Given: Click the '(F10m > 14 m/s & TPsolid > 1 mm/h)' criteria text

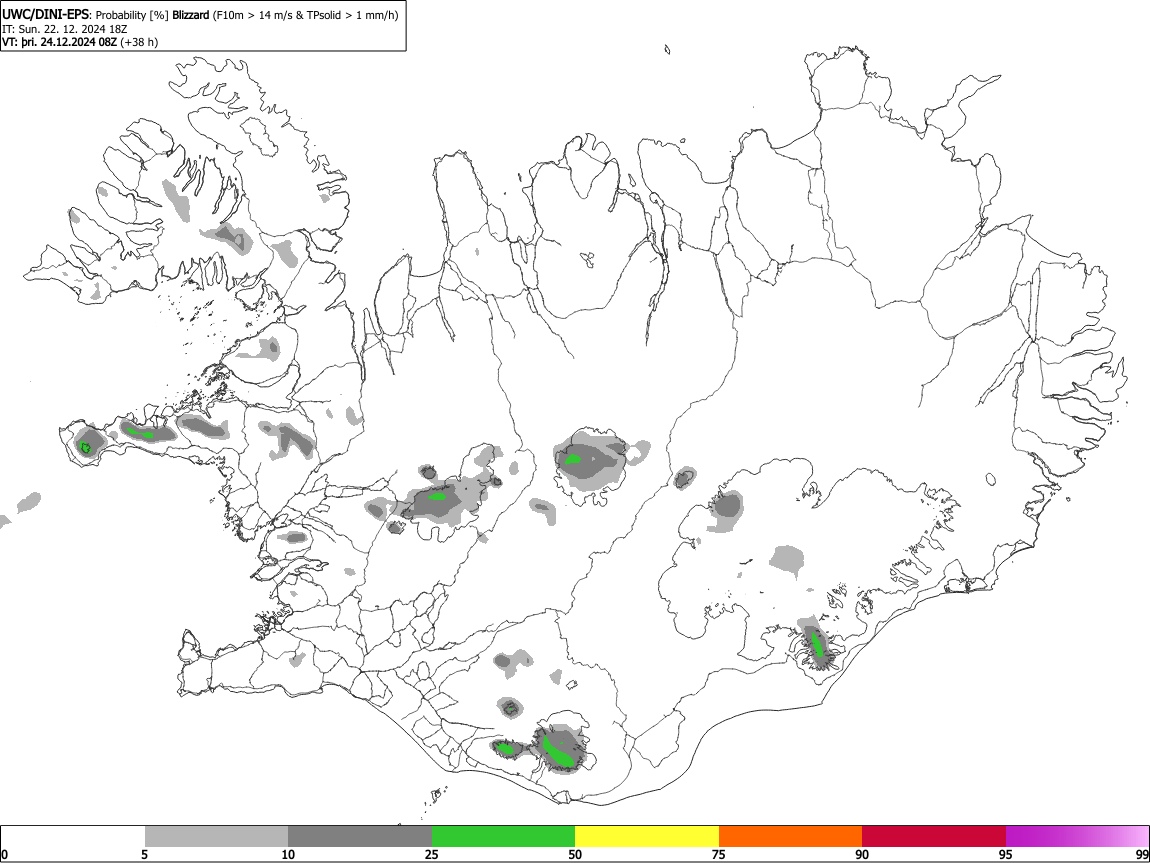Looking at the screenshot, I should pos(306,15).
